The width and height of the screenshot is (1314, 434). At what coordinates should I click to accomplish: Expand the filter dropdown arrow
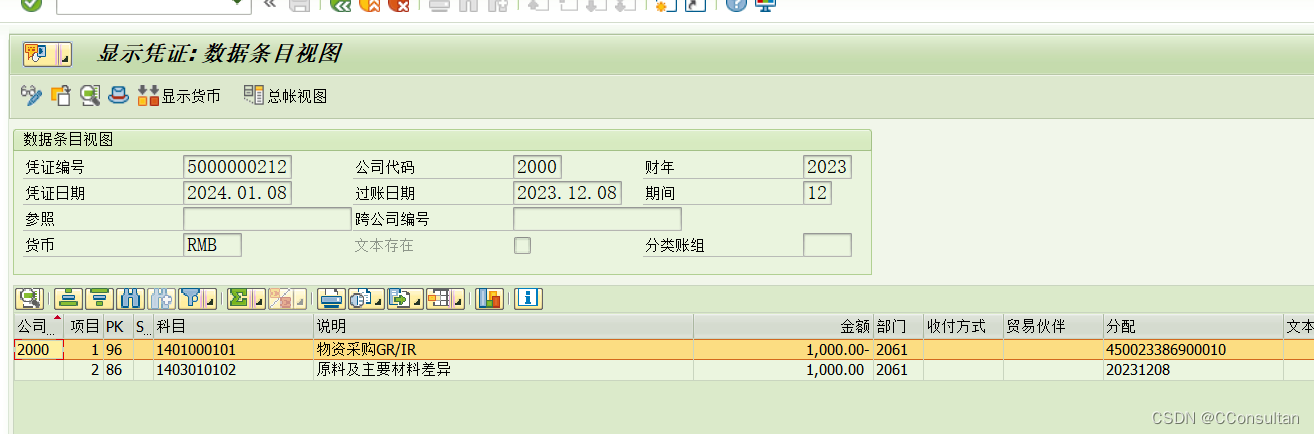212,300
